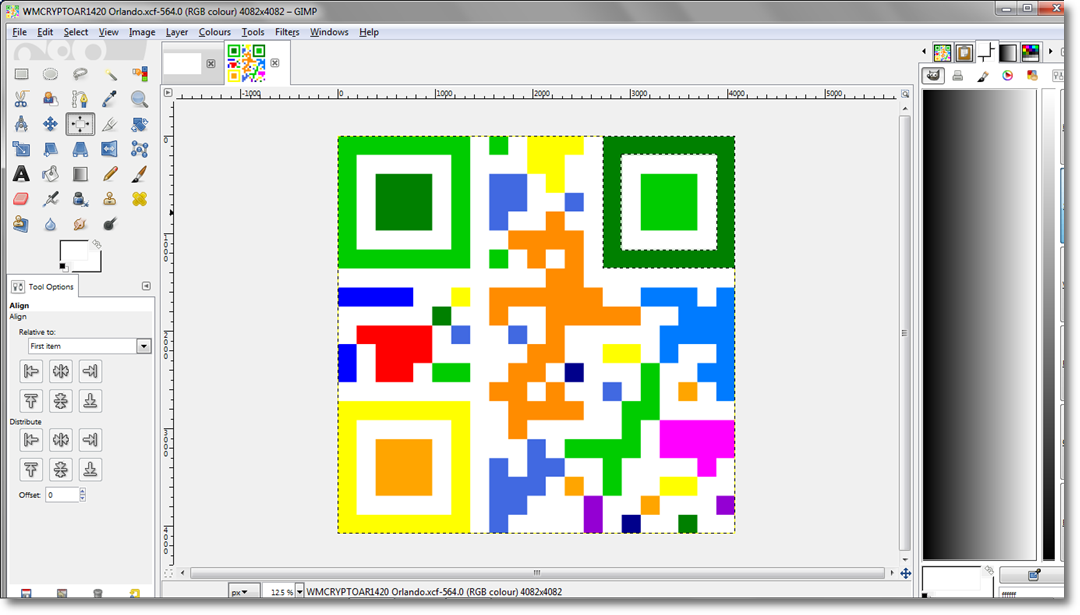Viewport: 1080px width, 615px height.
Task: Distribute right edges of targets
Action: (x=90, y=439)
